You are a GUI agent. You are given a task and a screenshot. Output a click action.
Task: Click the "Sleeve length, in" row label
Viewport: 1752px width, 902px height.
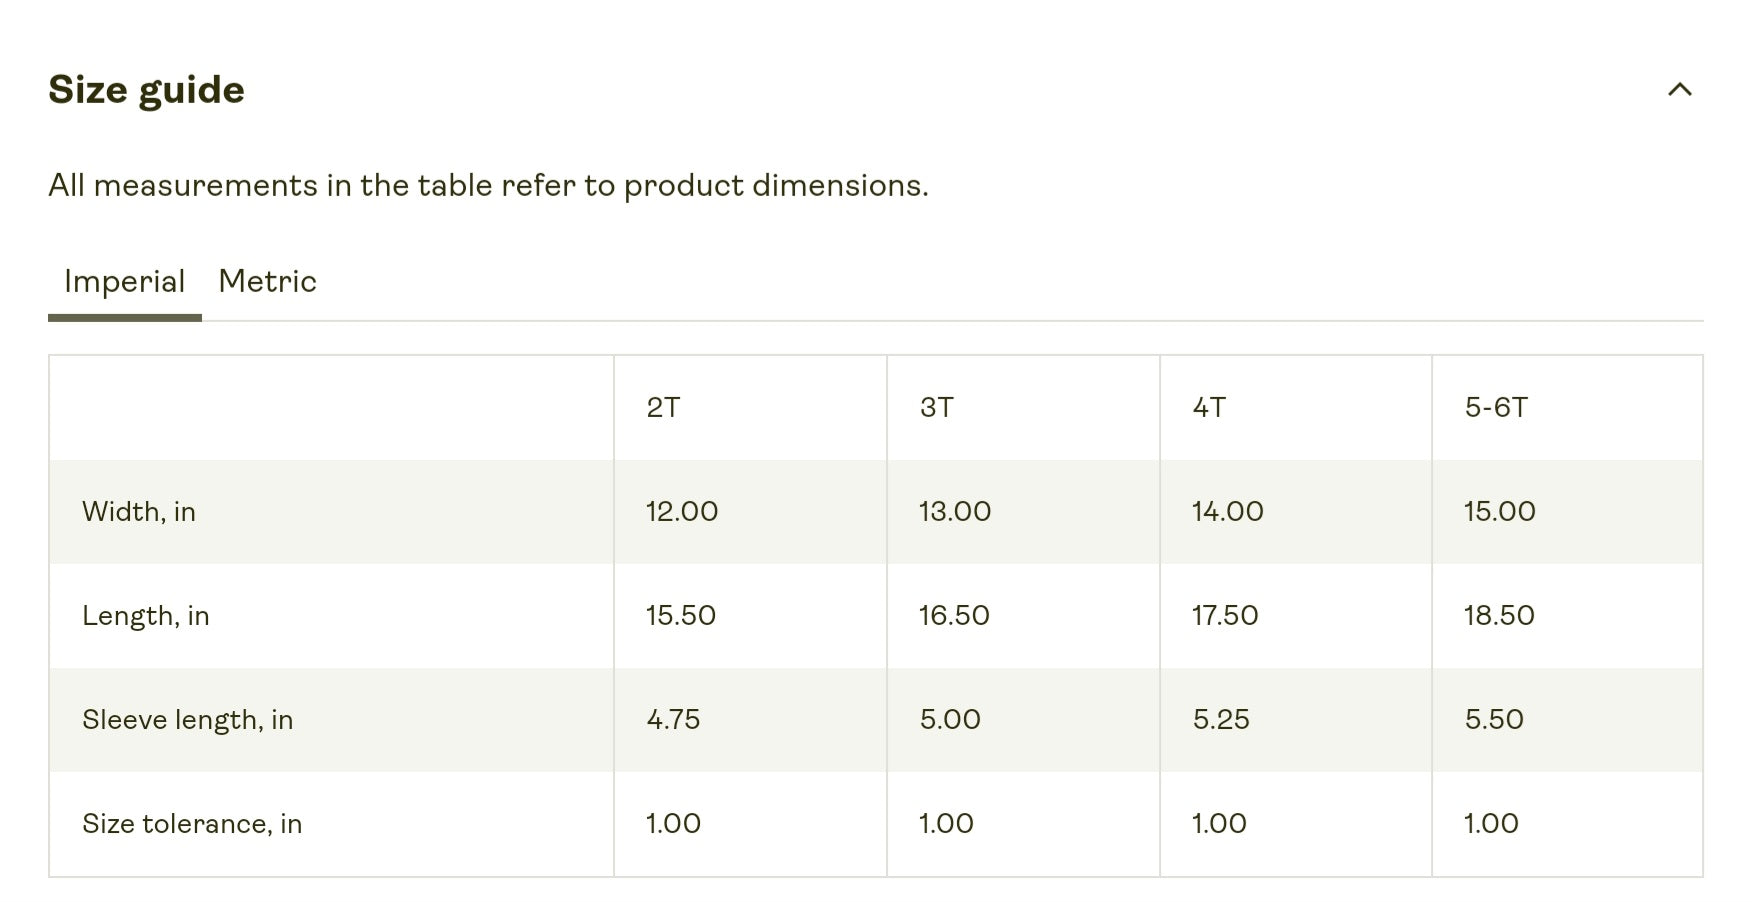188,720
